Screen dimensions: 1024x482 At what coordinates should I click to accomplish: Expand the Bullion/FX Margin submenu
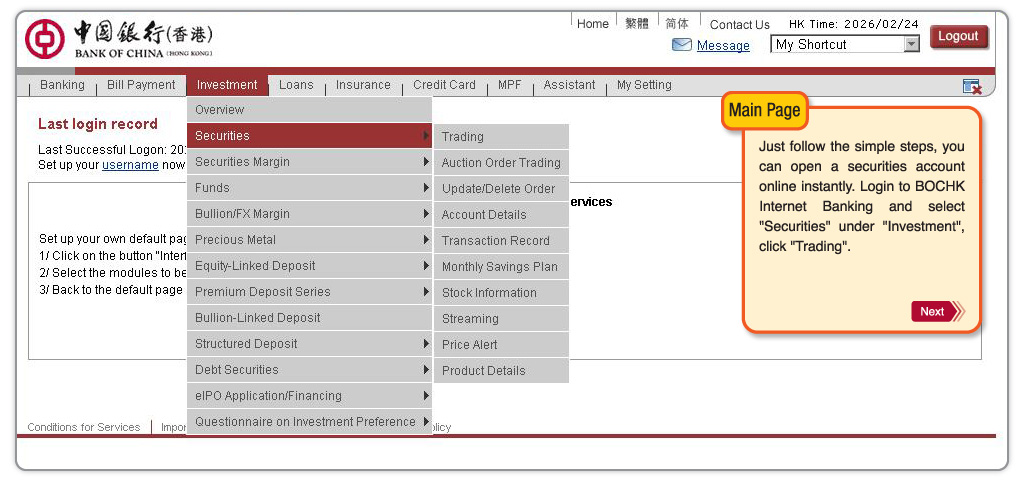(x=309, y=214)
